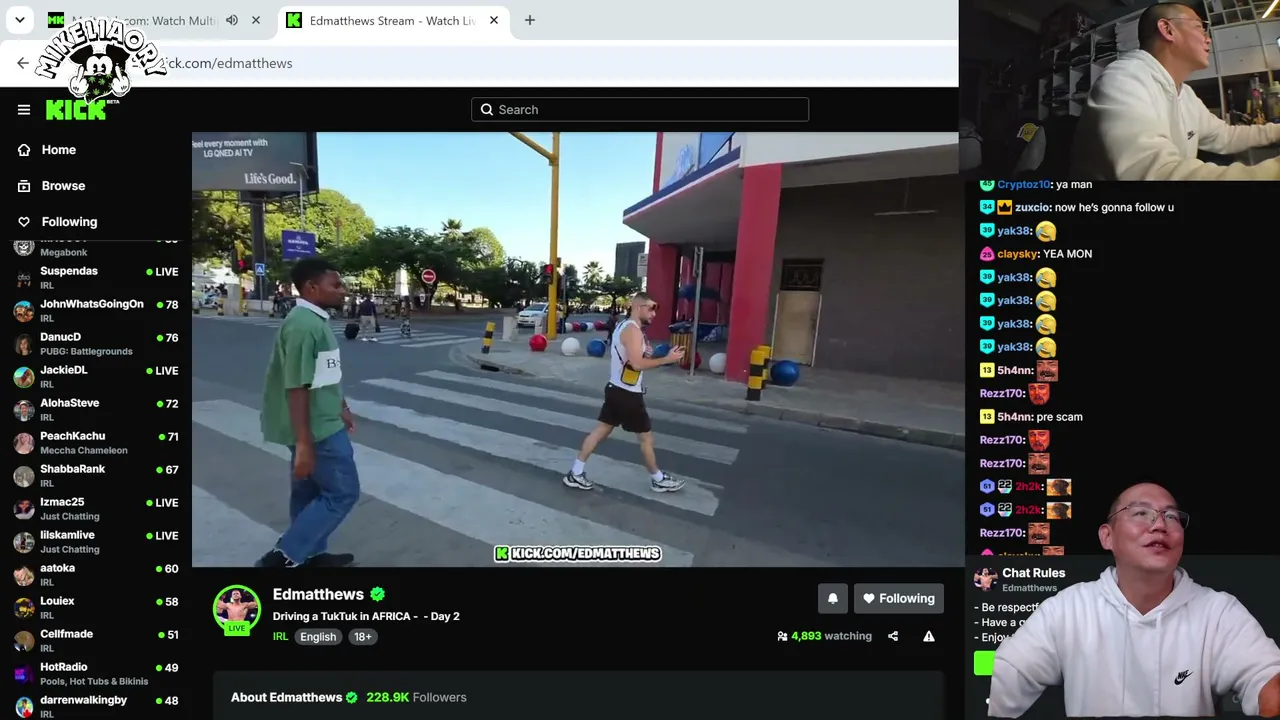This screenshot has width=1280, height=720.
Task: Click the search magnifier icon
Action: (487, 110)
